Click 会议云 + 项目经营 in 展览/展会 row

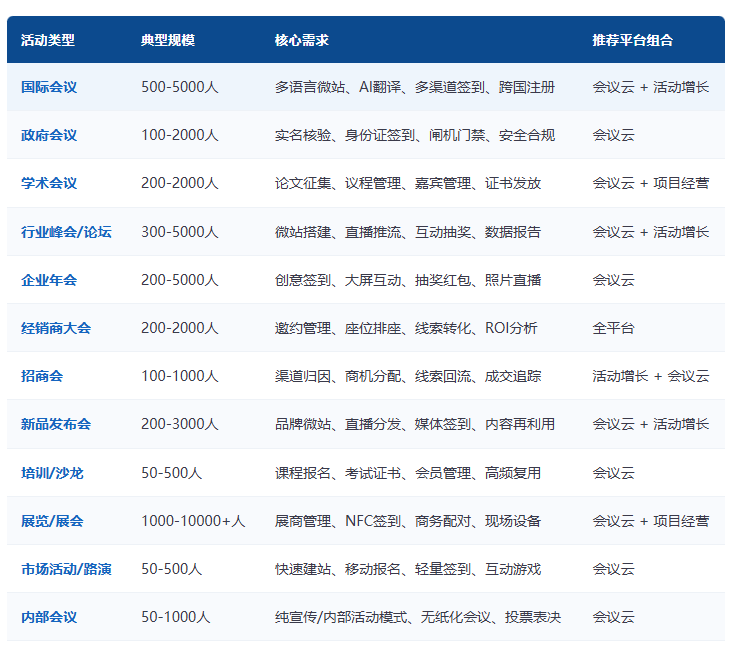(x=650, y=521)
